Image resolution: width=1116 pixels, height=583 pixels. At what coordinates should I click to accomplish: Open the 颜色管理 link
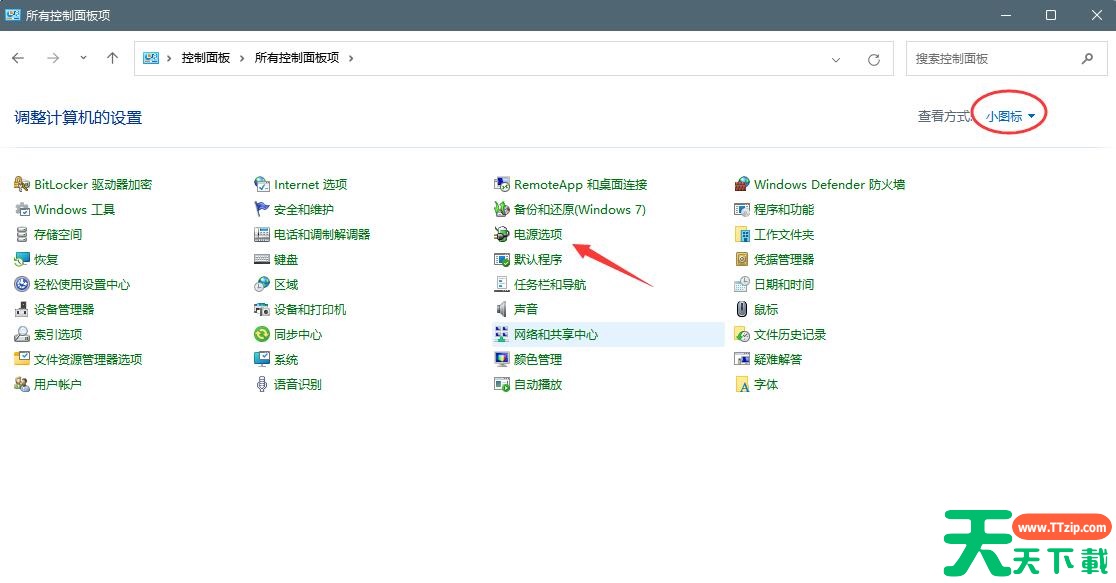(537, 359)
